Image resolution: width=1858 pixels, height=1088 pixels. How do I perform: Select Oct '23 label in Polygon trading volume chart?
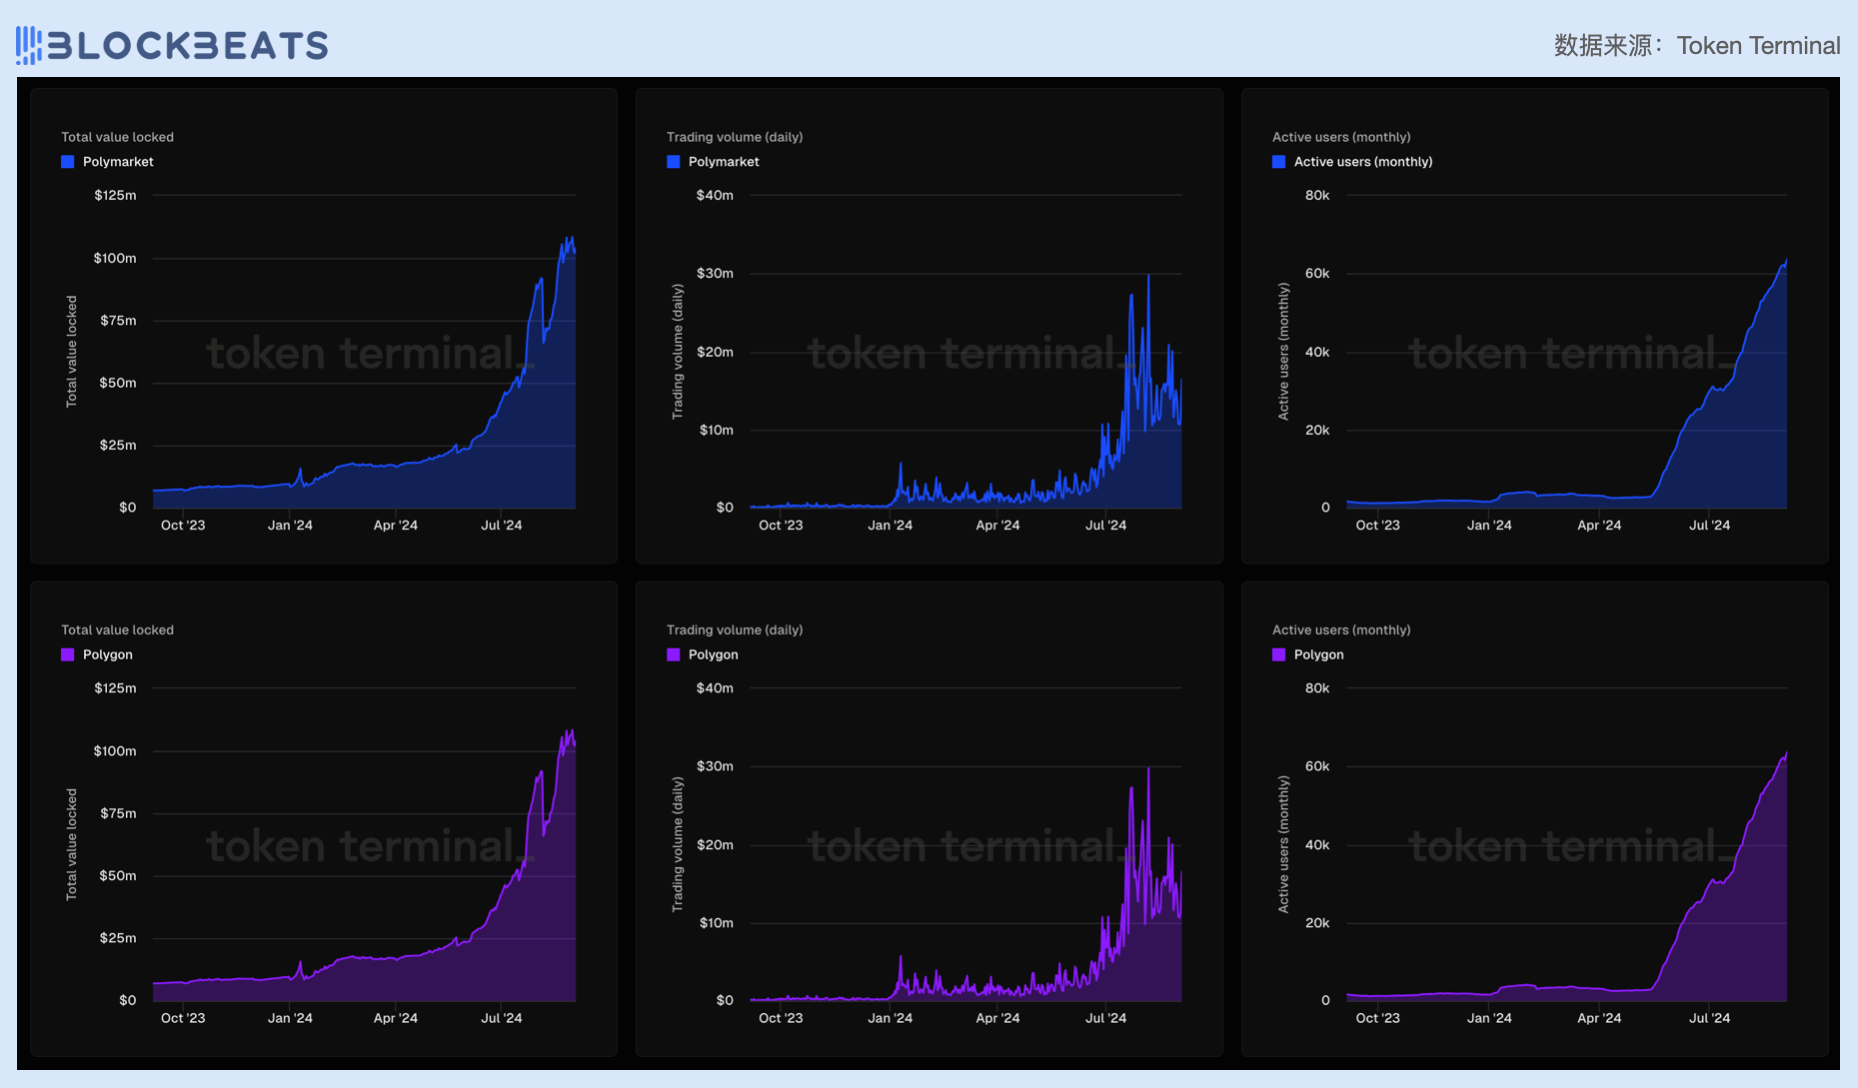click(x=780, y=1018)
